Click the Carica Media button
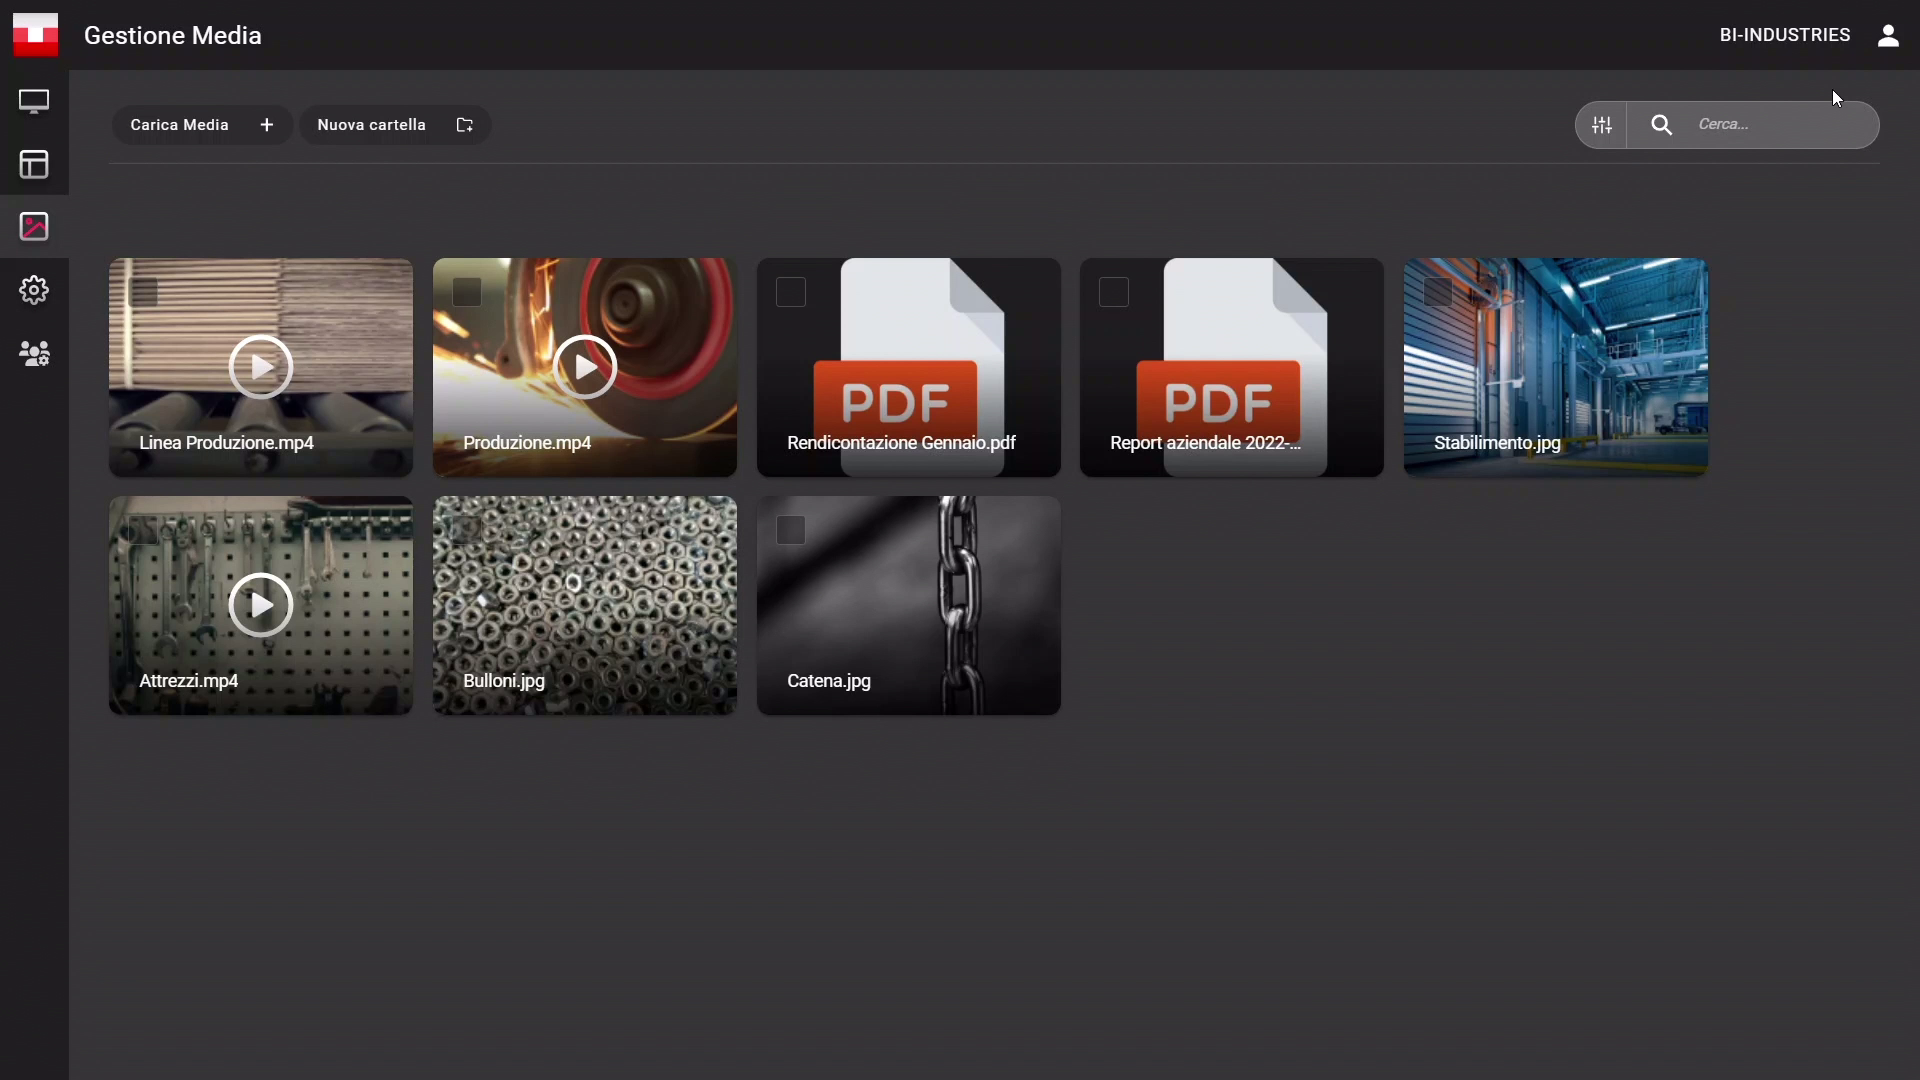The width and height of the screenshot is (1920, 1080). [202, 125]
